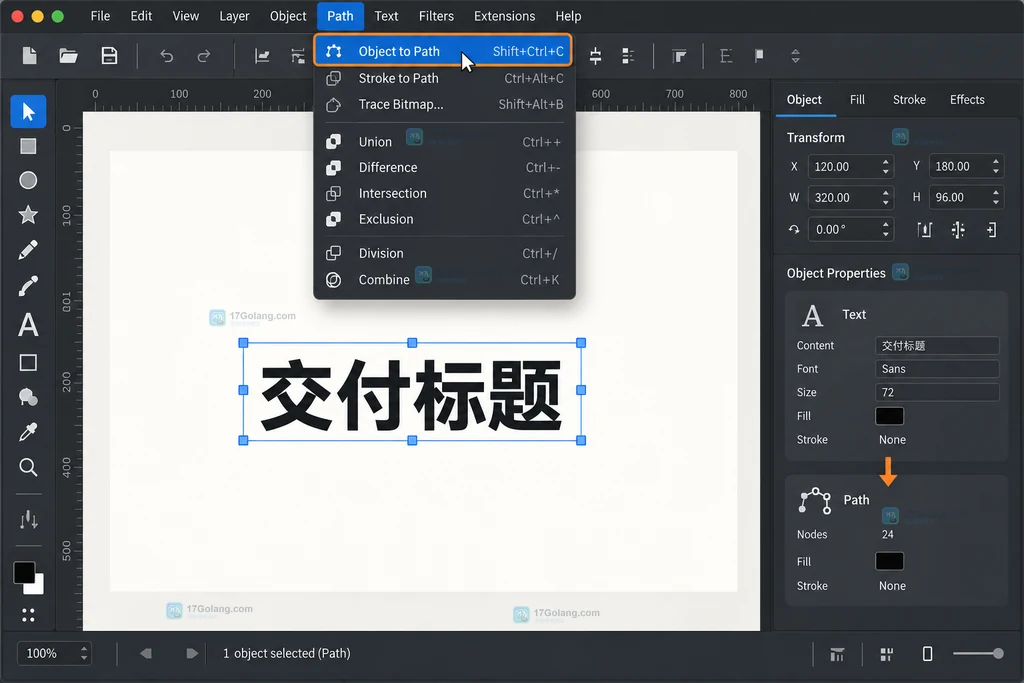
Task: Click the rotation reset icon in Transform
Action: click(x=793, y=230)
